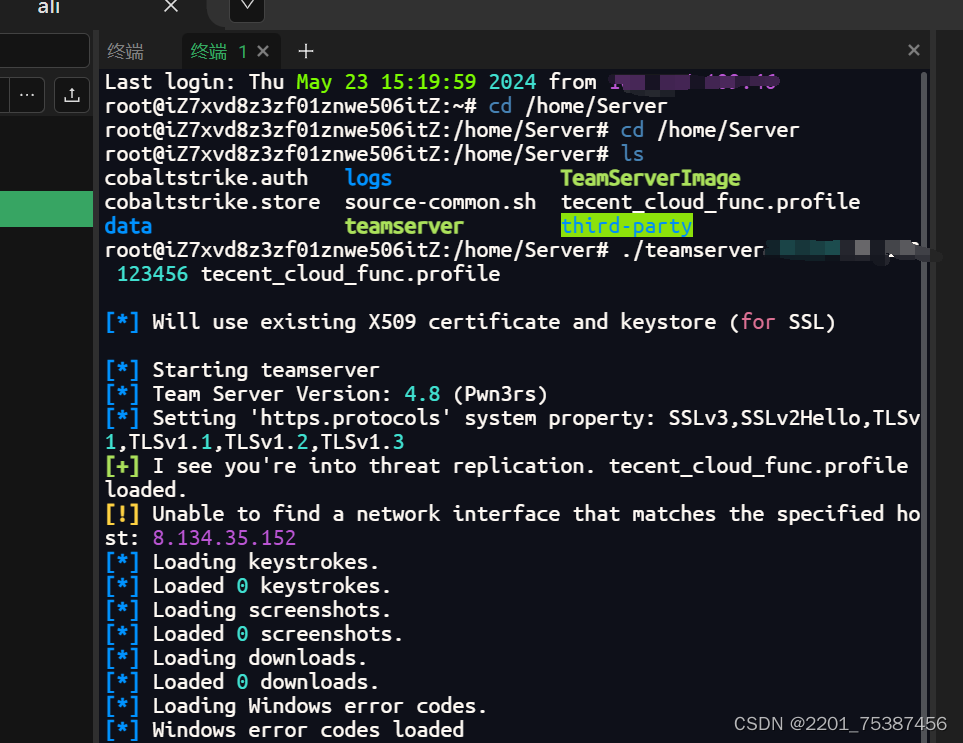963x743 pixels.
Task: Click the input field in the left sidebar
Action: click(x=44, y=50)
